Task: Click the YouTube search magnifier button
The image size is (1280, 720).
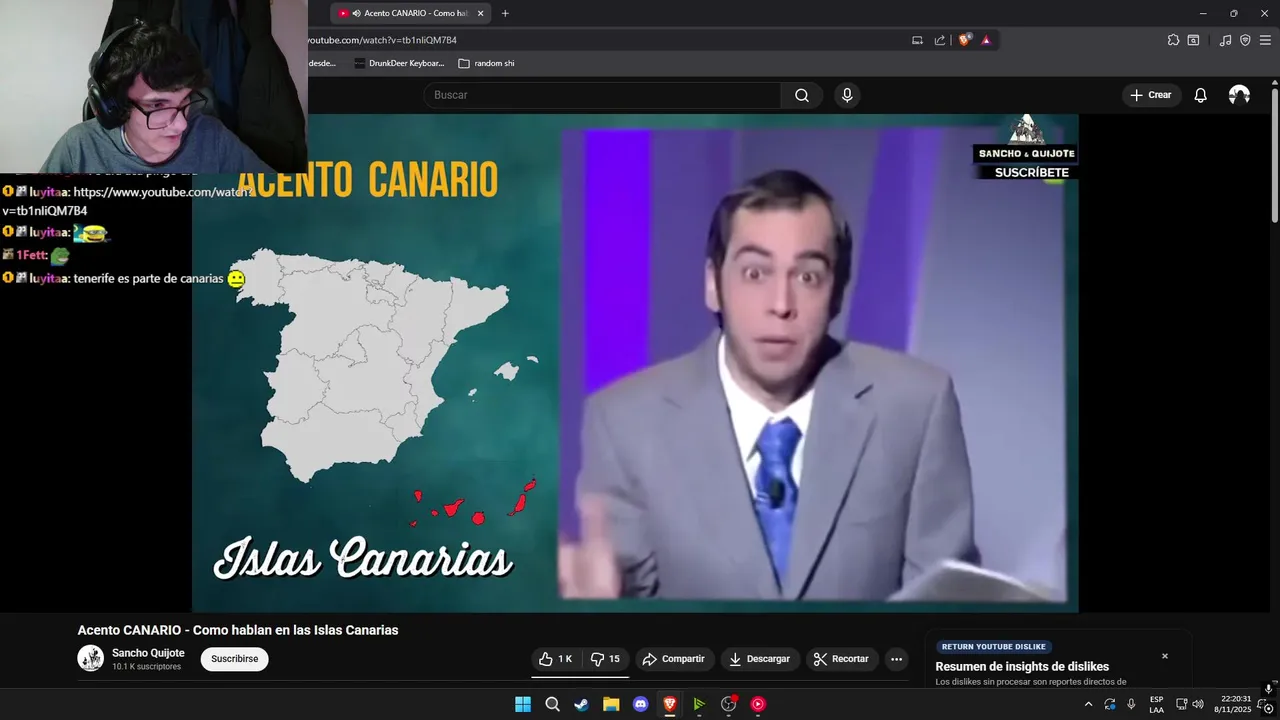Action: (802, 95)
